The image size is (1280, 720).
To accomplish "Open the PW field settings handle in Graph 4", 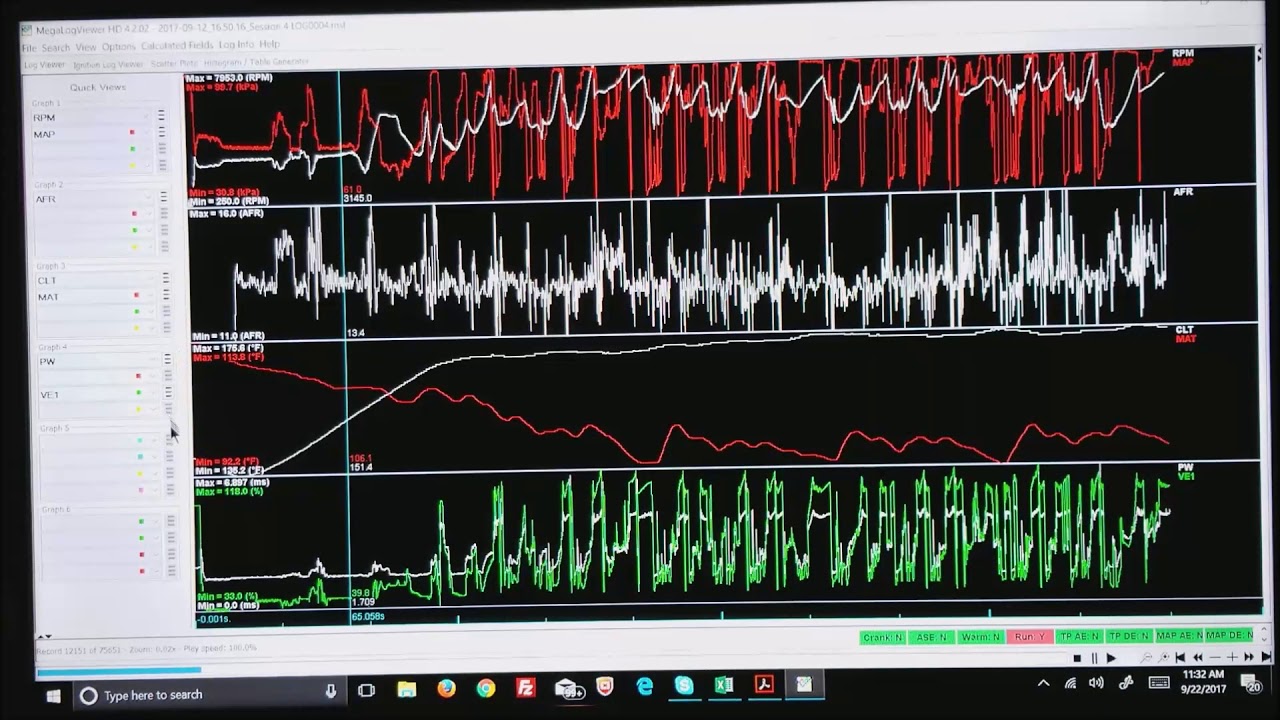I will coord(167,361).
